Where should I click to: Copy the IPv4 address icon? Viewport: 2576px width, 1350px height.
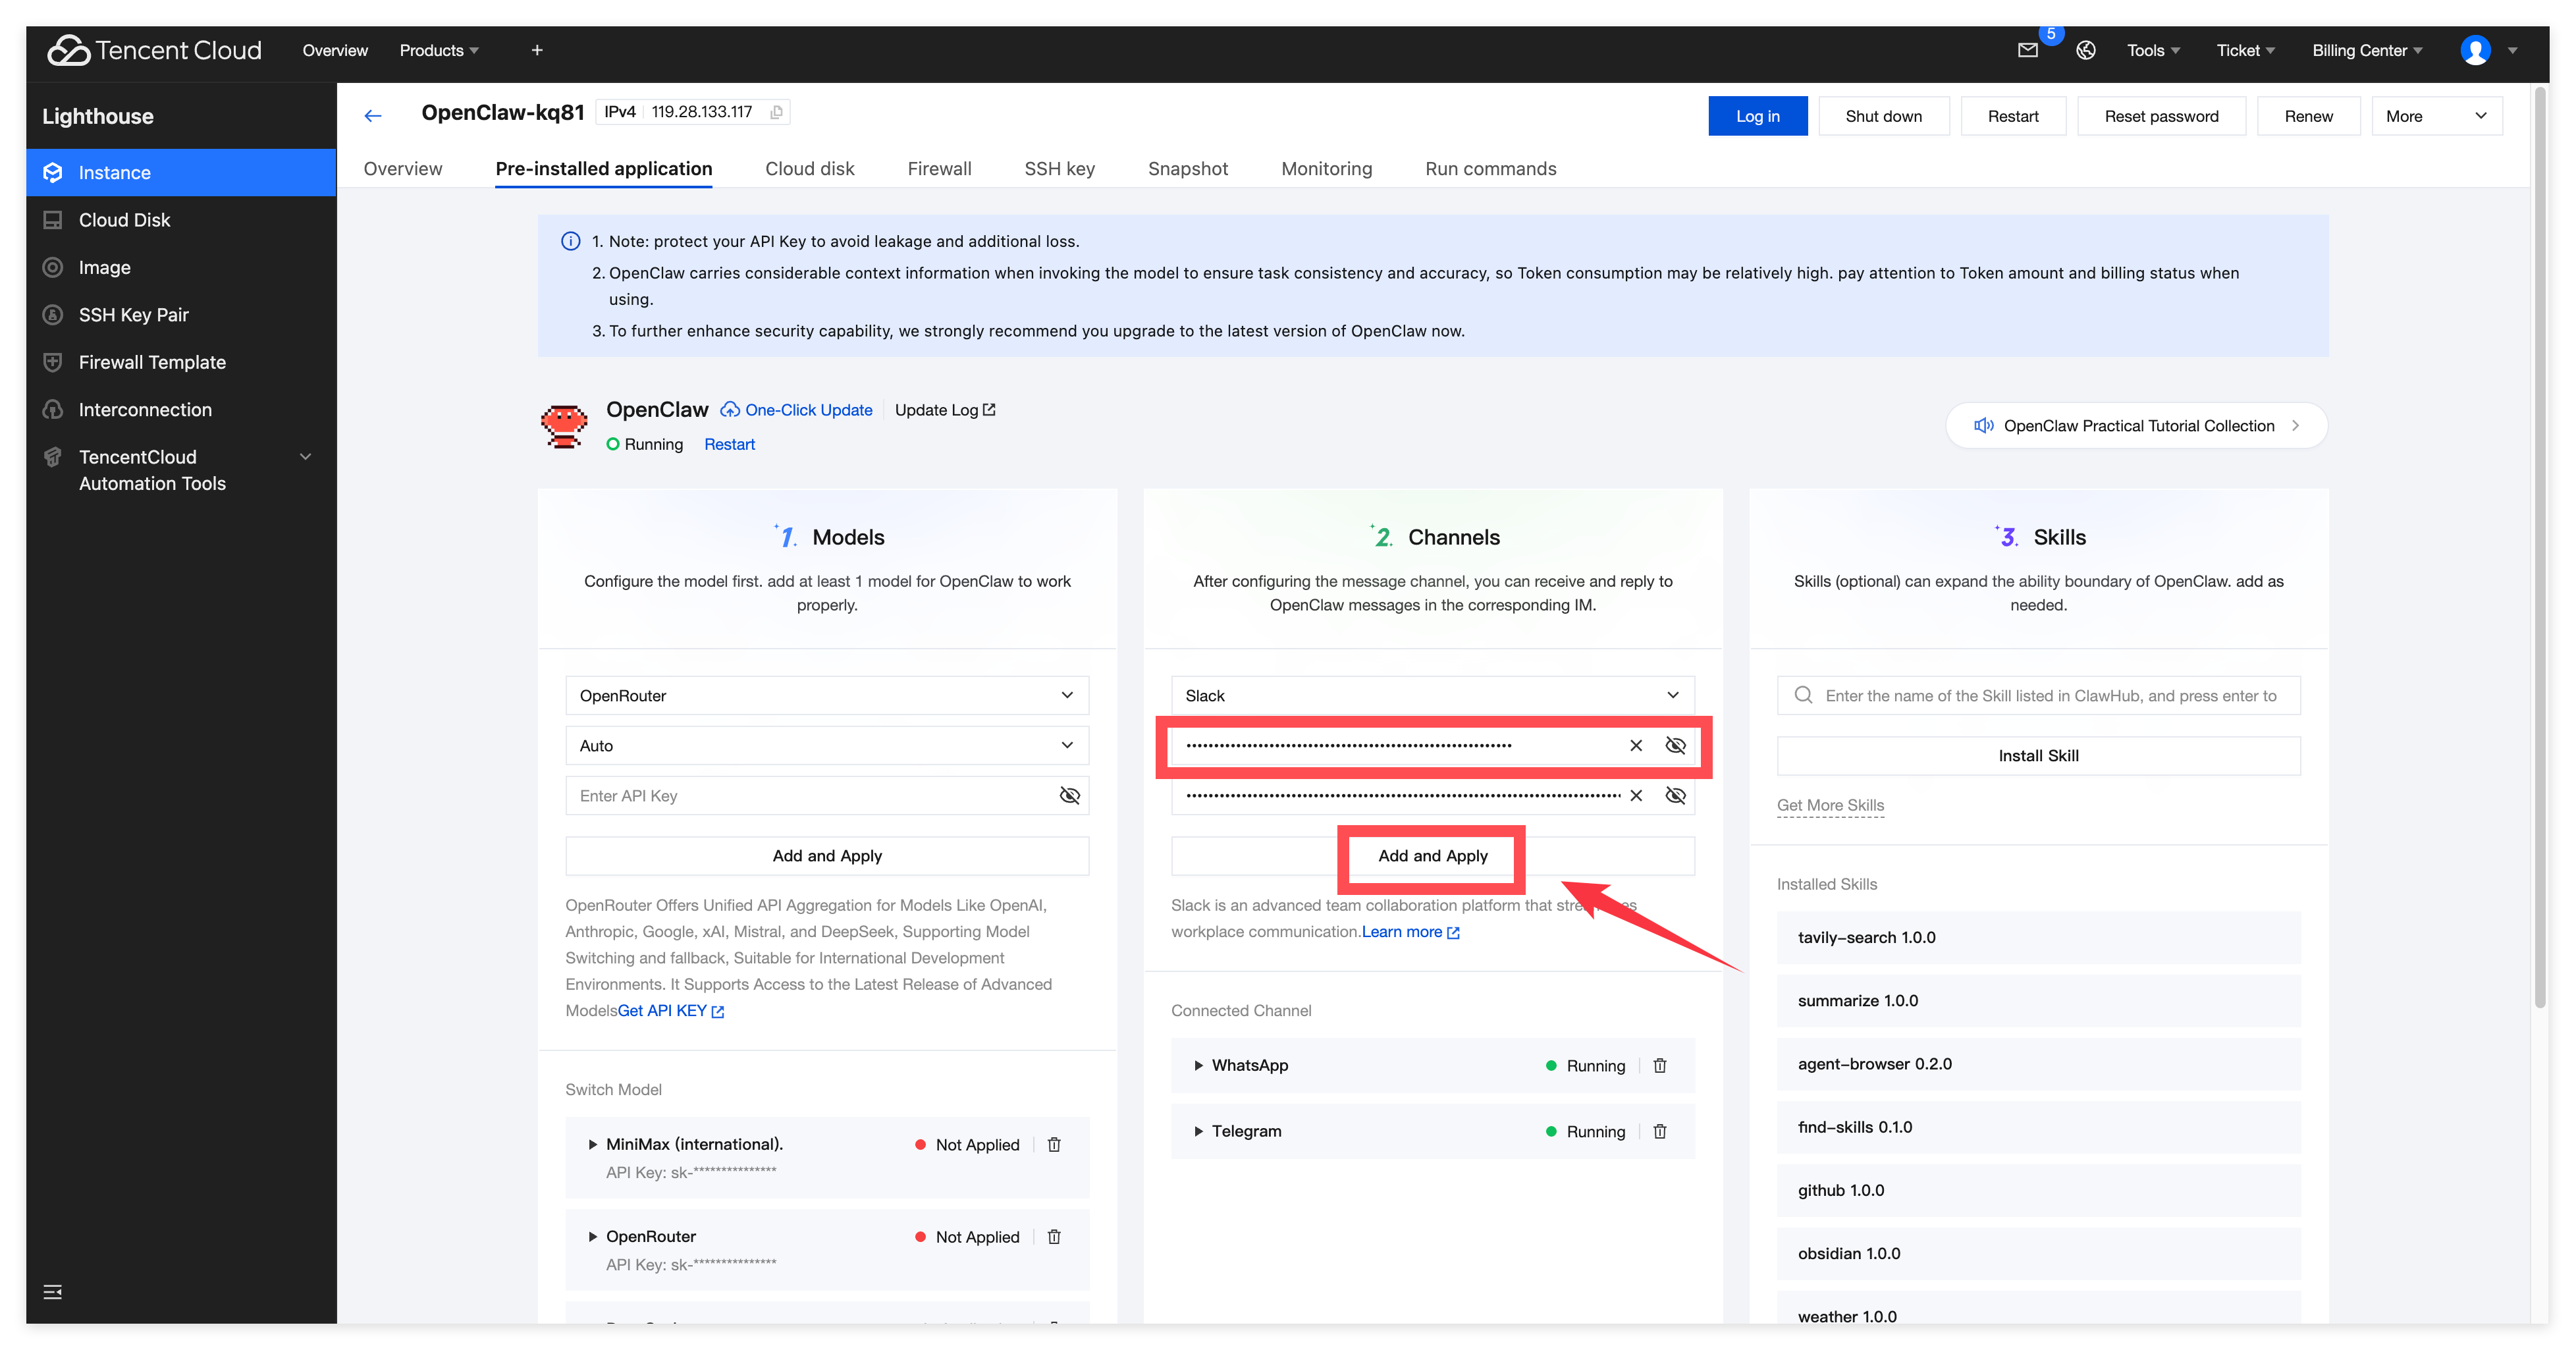click(x=776, y=112)
